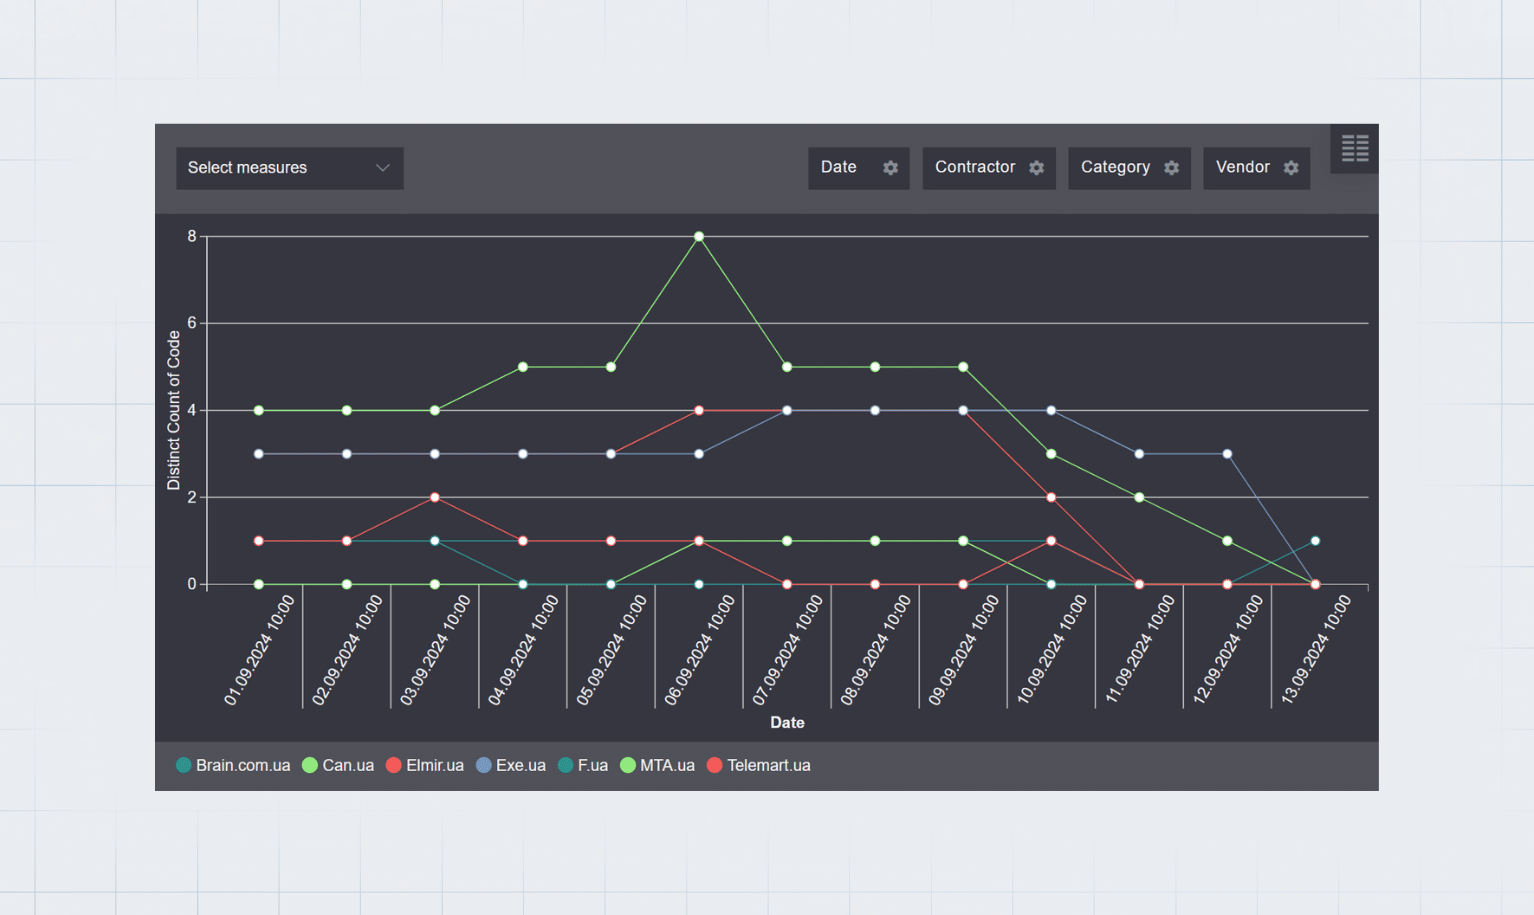Click the Exe.ua legend text
This screenshot has height=915, width=1534.
coord(521,765)
